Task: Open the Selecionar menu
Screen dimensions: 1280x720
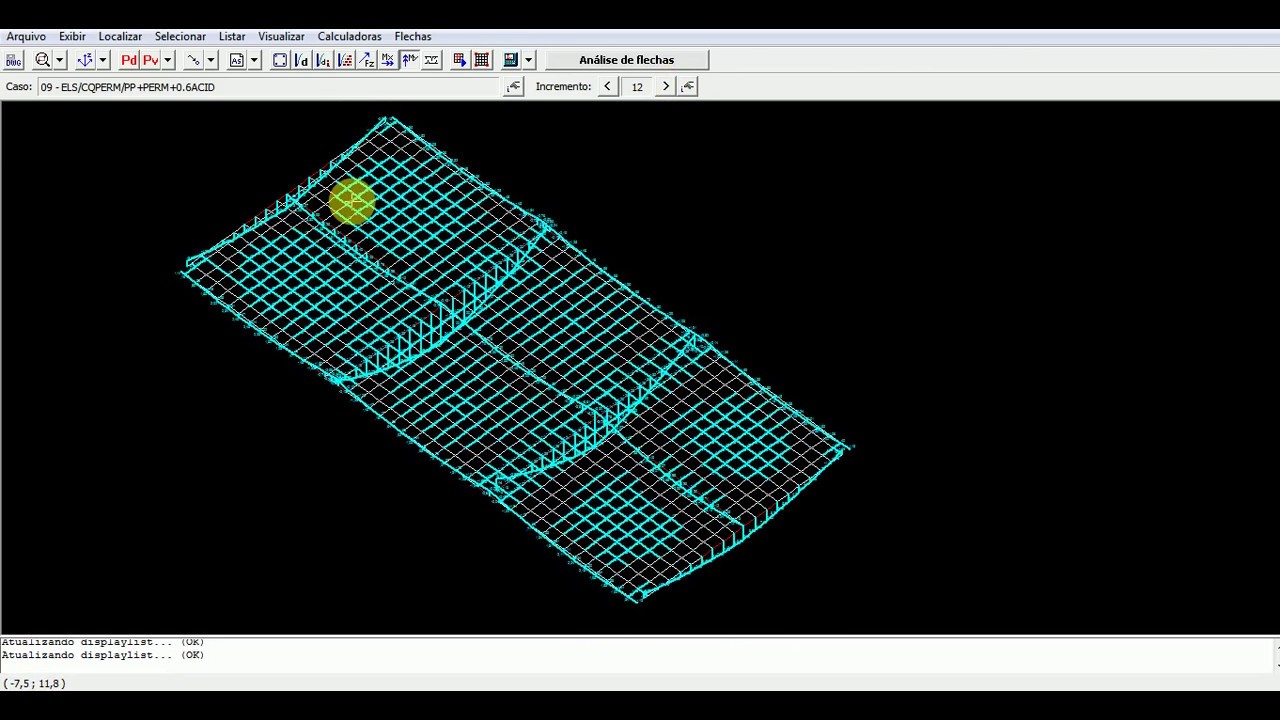Action: point(180,36)
